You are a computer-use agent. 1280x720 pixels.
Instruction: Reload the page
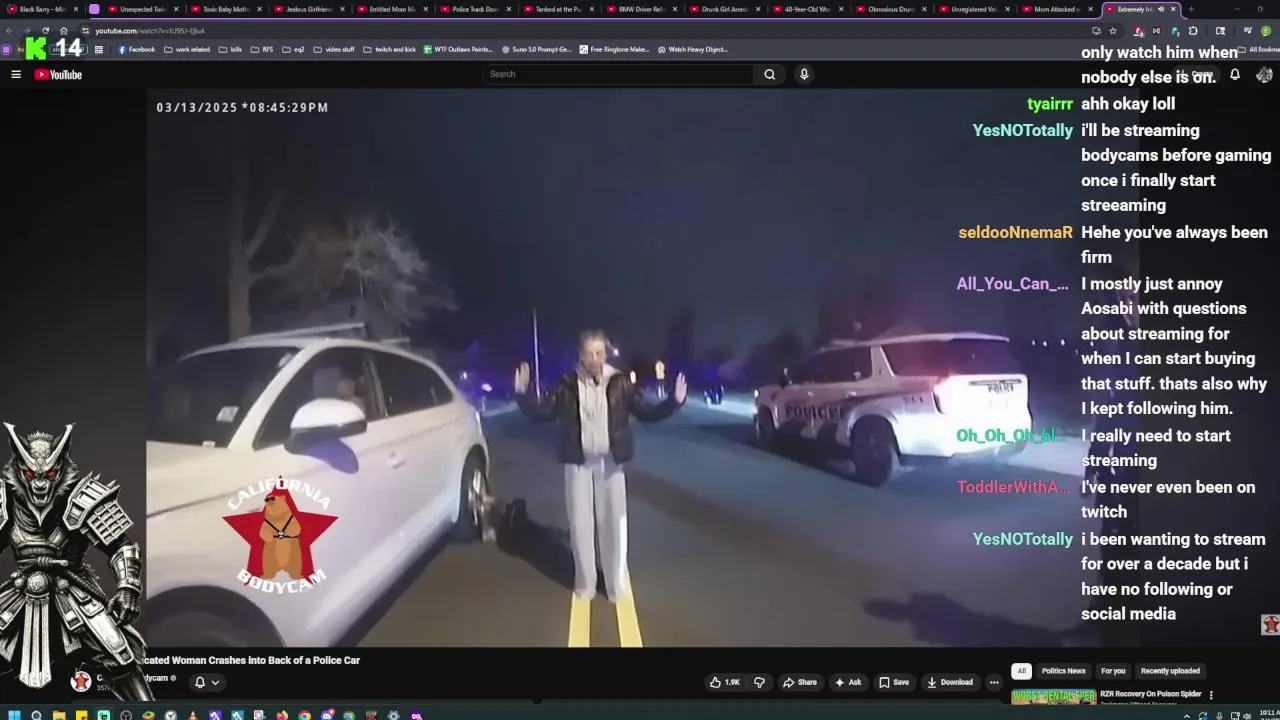pos(45,31)
